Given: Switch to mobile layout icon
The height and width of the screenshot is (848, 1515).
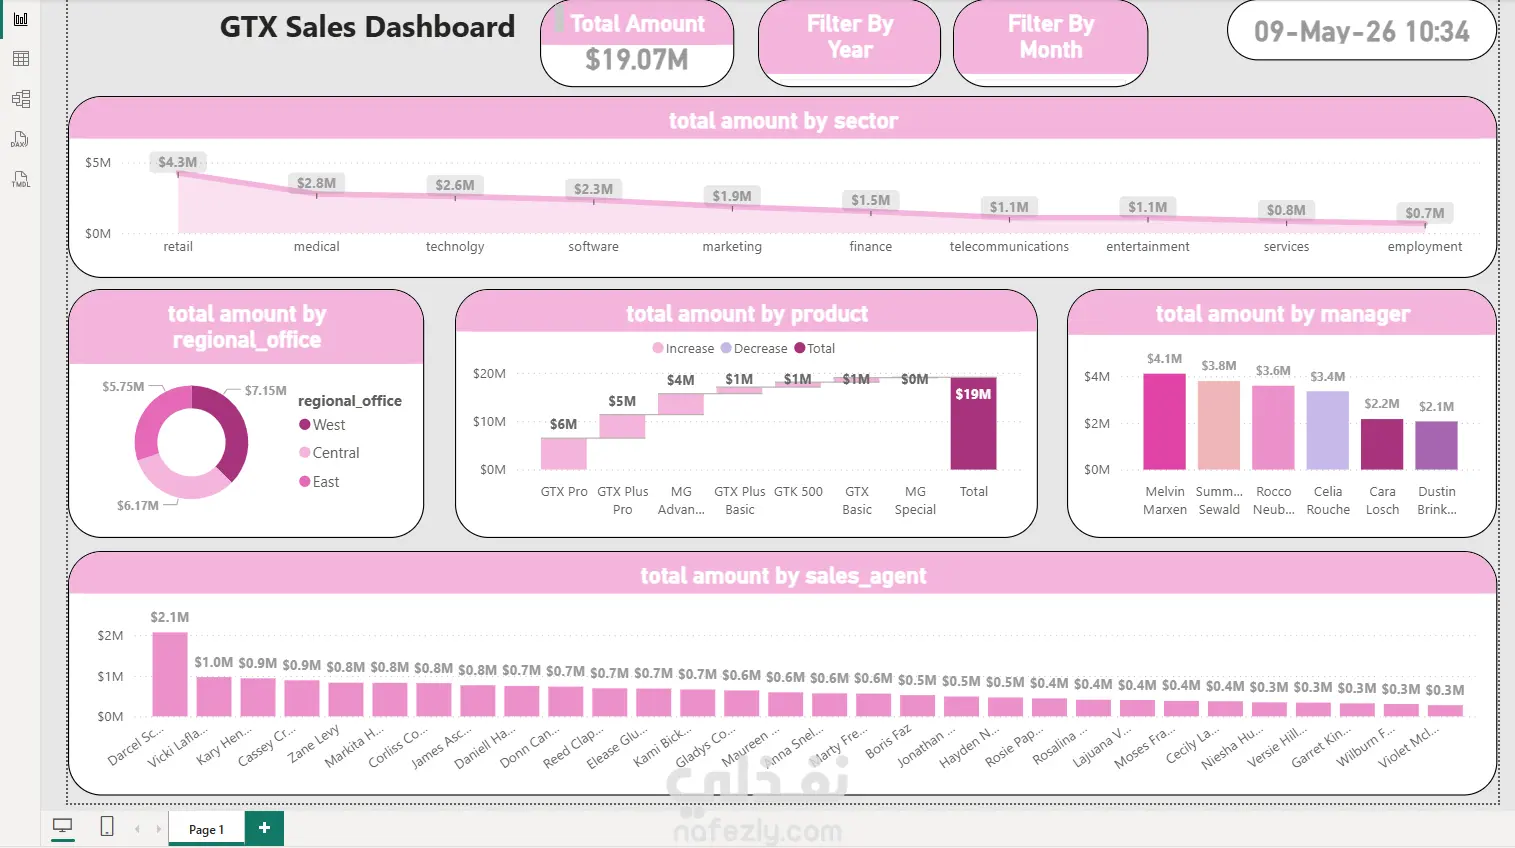Looking at the screenshot, I should (x=107, y=827).
